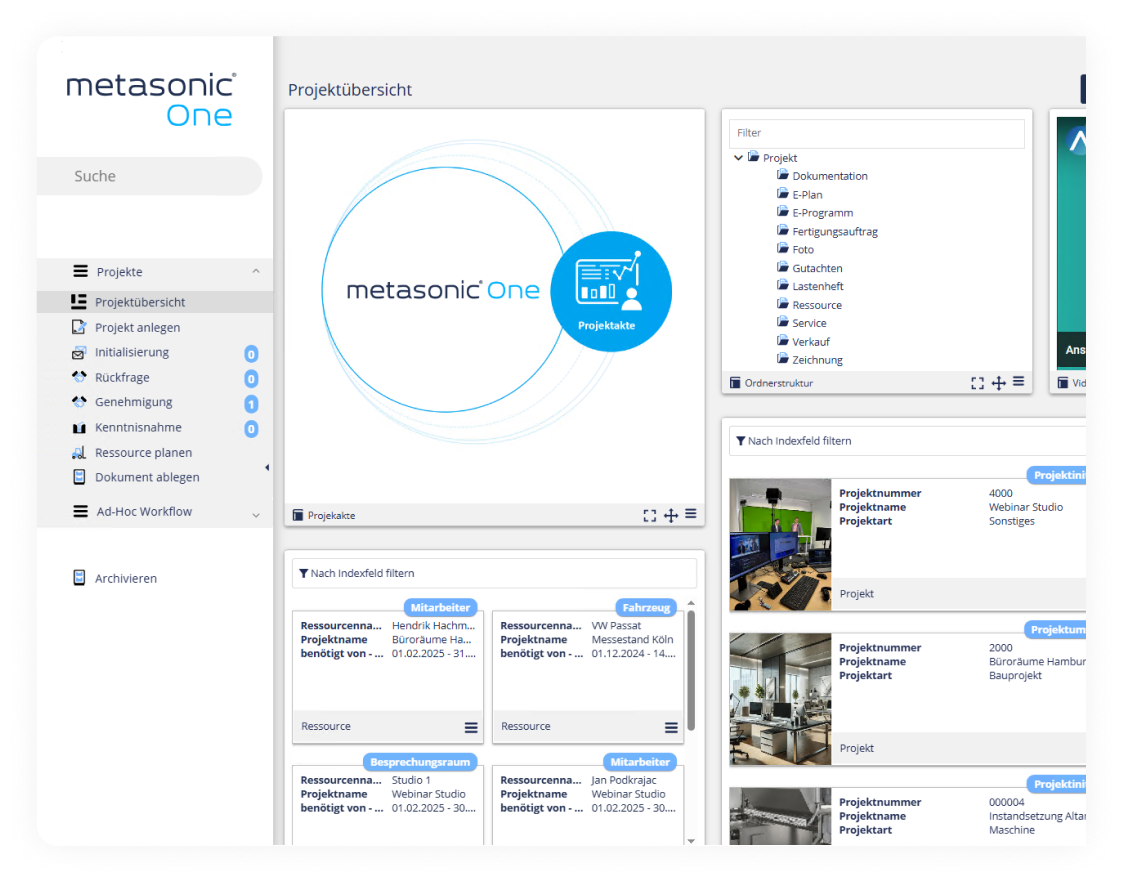Image resolution: width=1122 pixels, height=882 pixels.
Task: Click the Rückfrage handshake icon
Action: 79,377
